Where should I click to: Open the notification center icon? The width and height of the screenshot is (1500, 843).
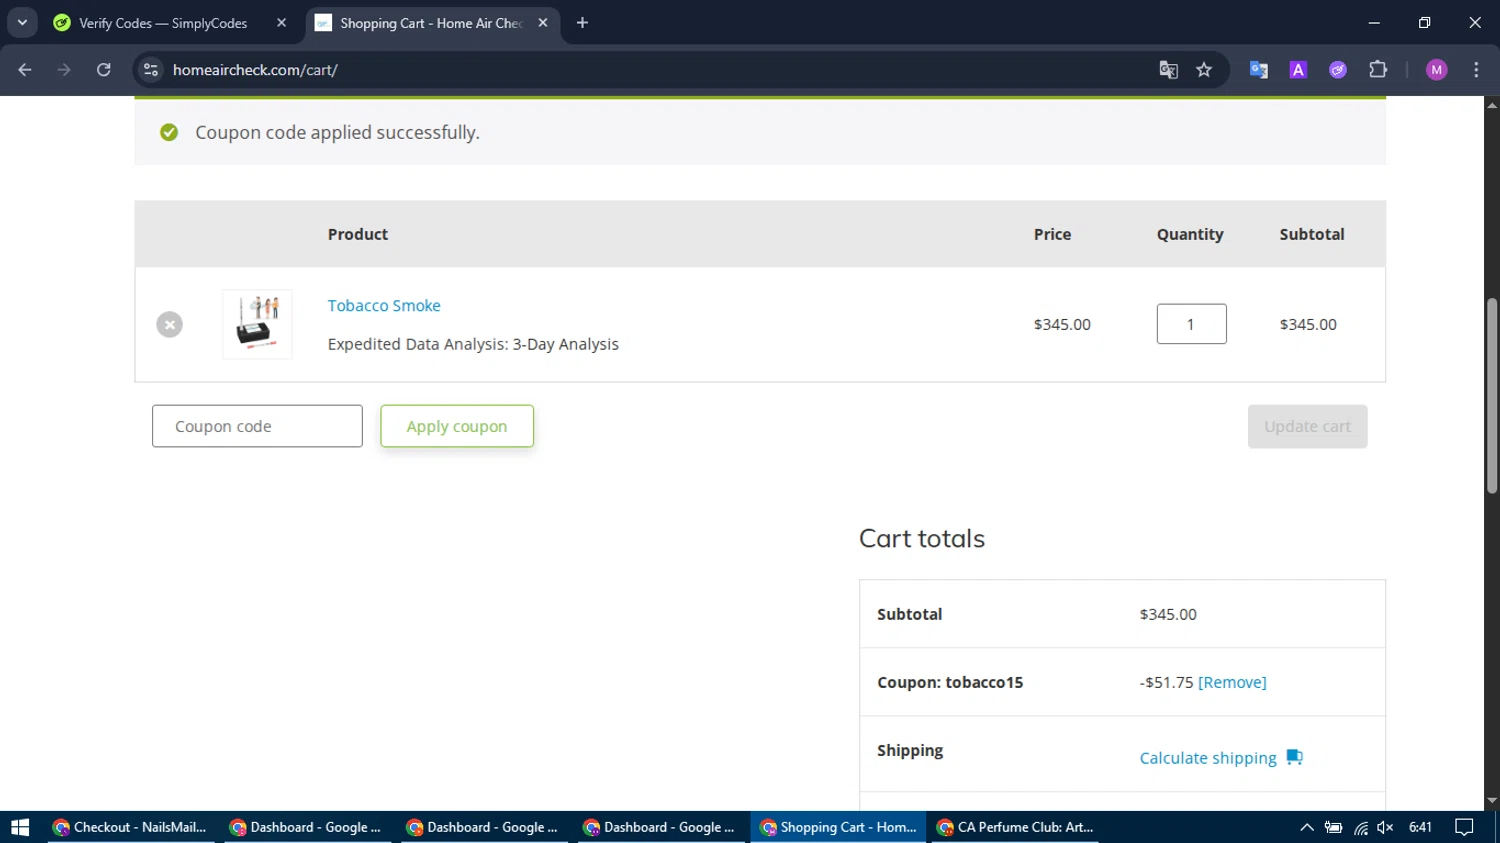[x=1464, y=827]
